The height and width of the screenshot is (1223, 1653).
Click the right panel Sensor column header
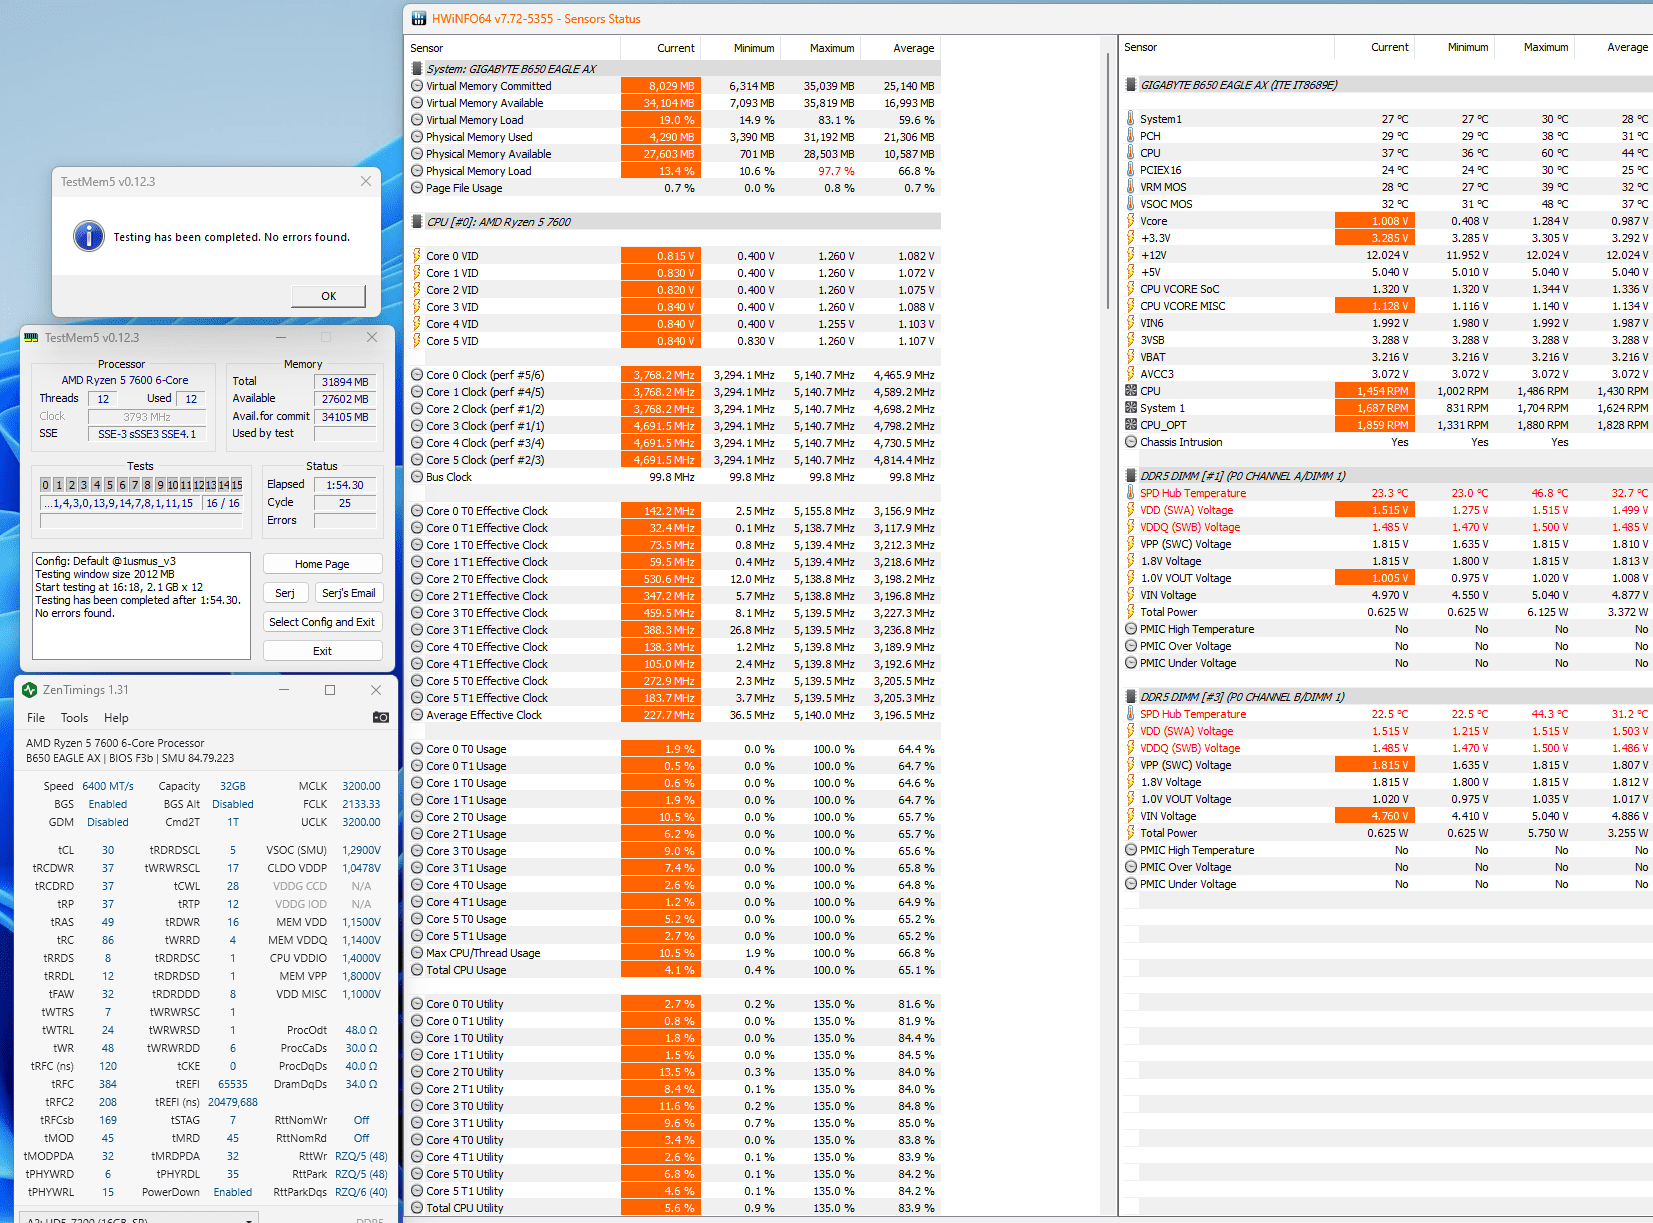coord(1227,47)
